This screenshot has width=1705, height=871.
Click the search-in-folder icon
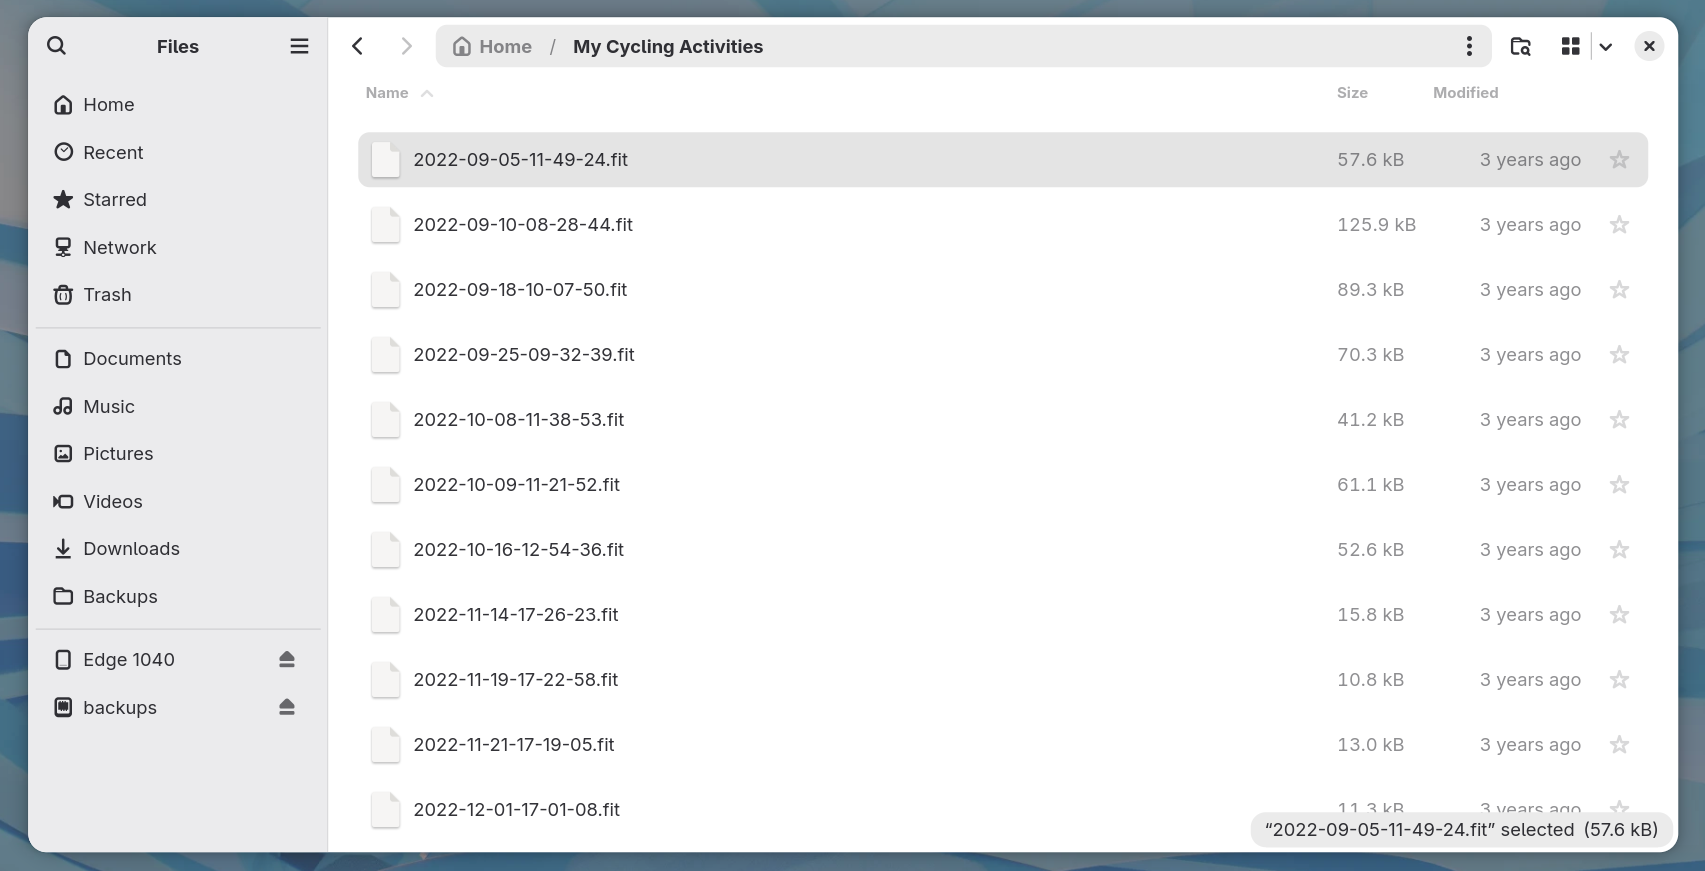pos(1521,46)
